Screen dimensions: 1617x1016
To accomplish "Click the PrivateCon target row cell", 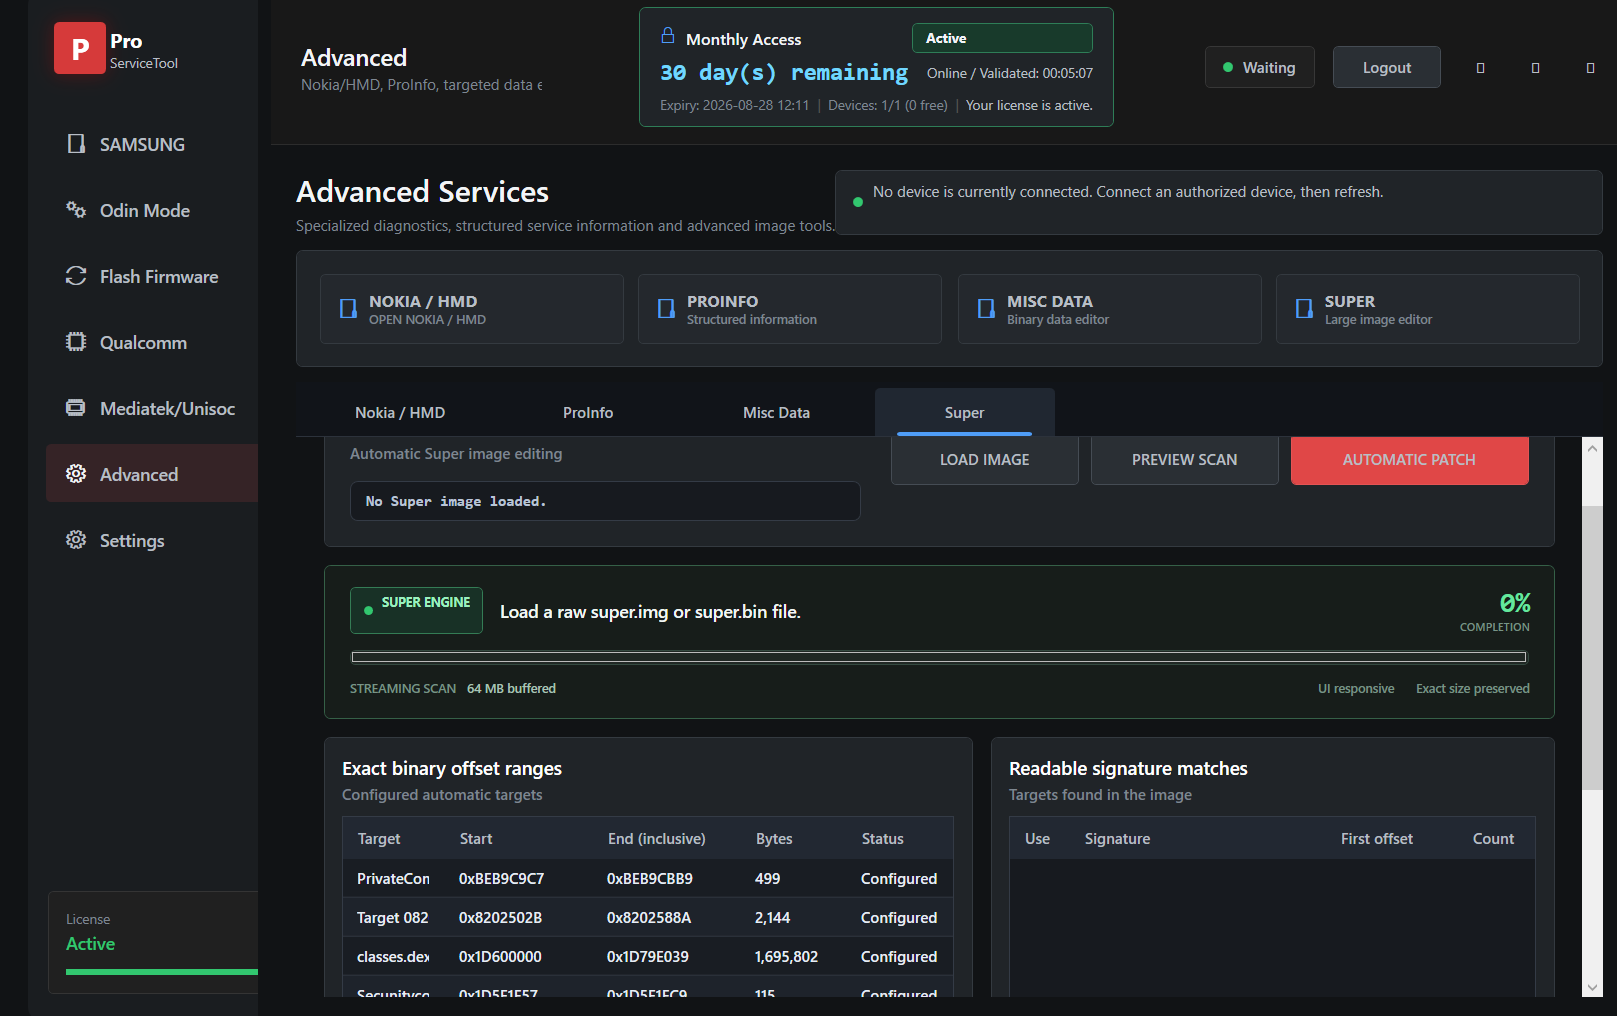I will pos(393,879).
